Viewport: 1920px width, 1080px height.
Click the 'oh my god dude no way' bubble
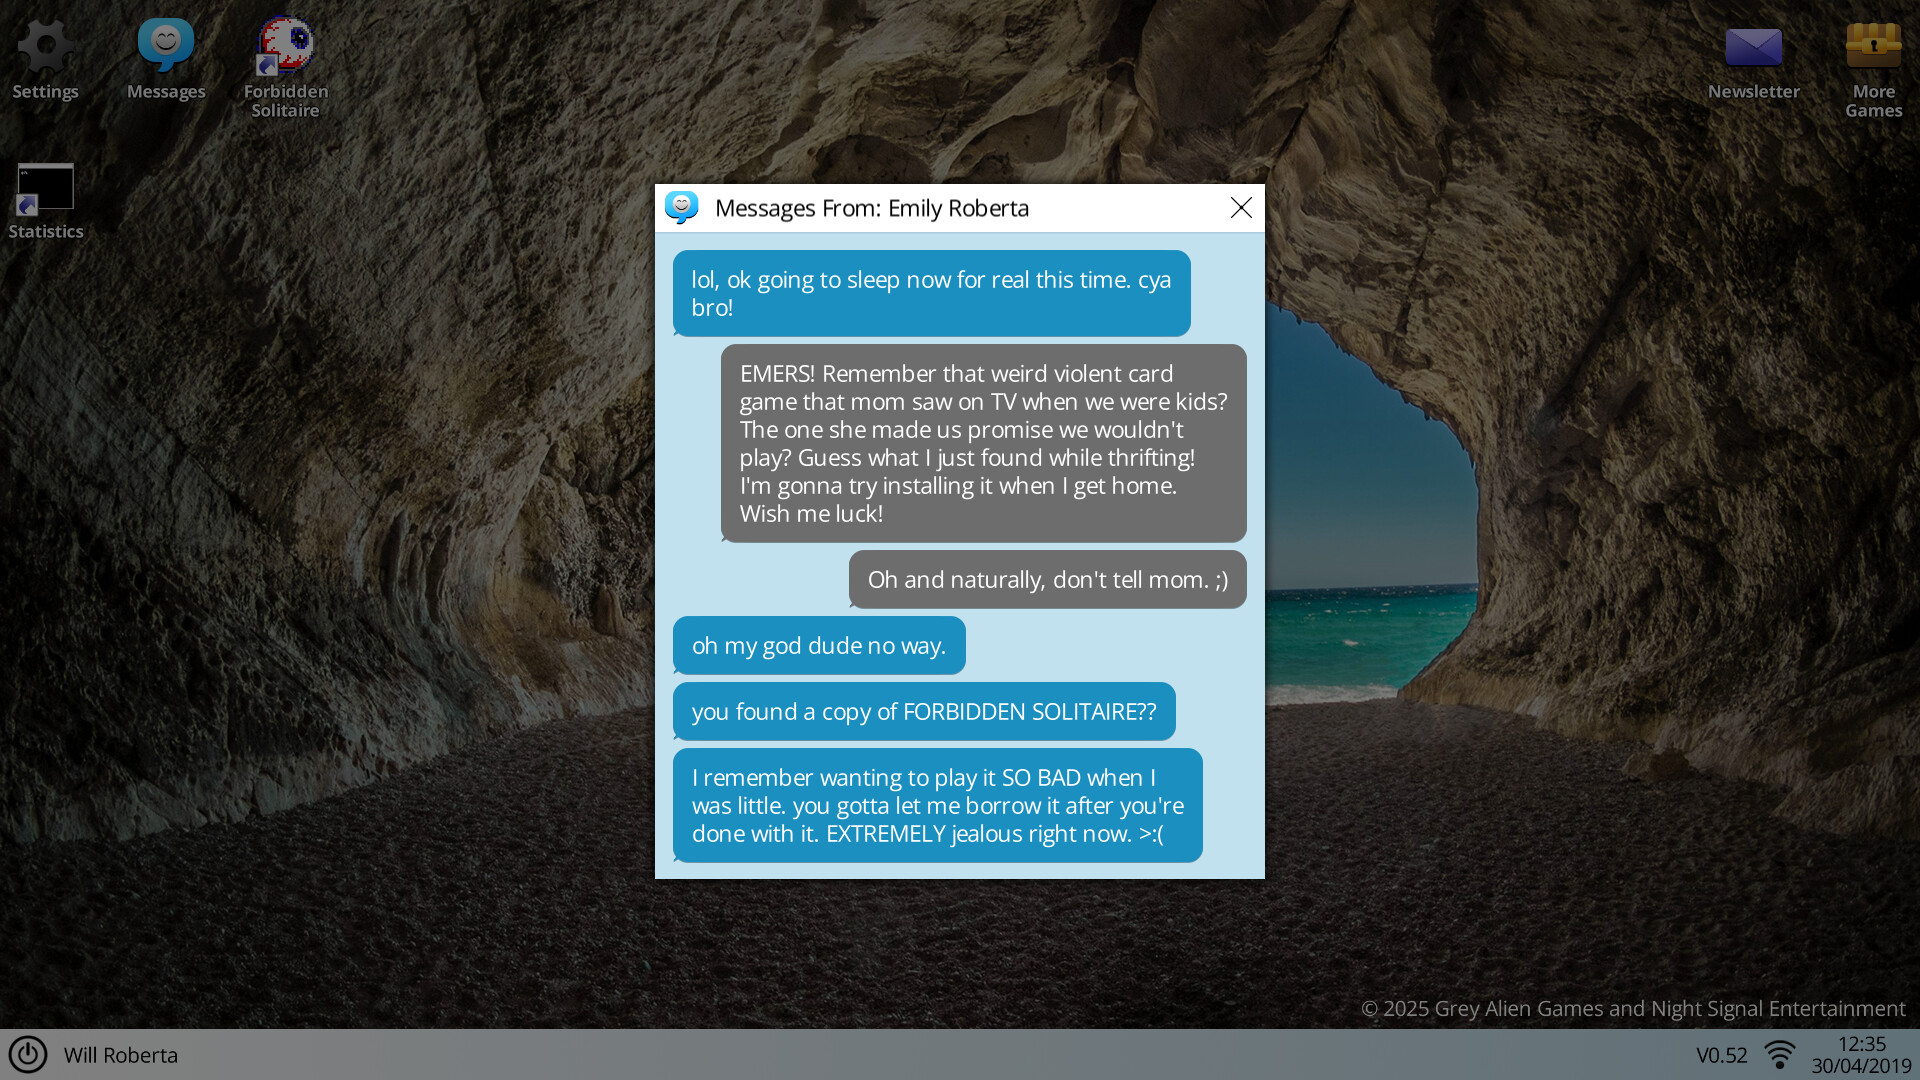coord(818,645)
